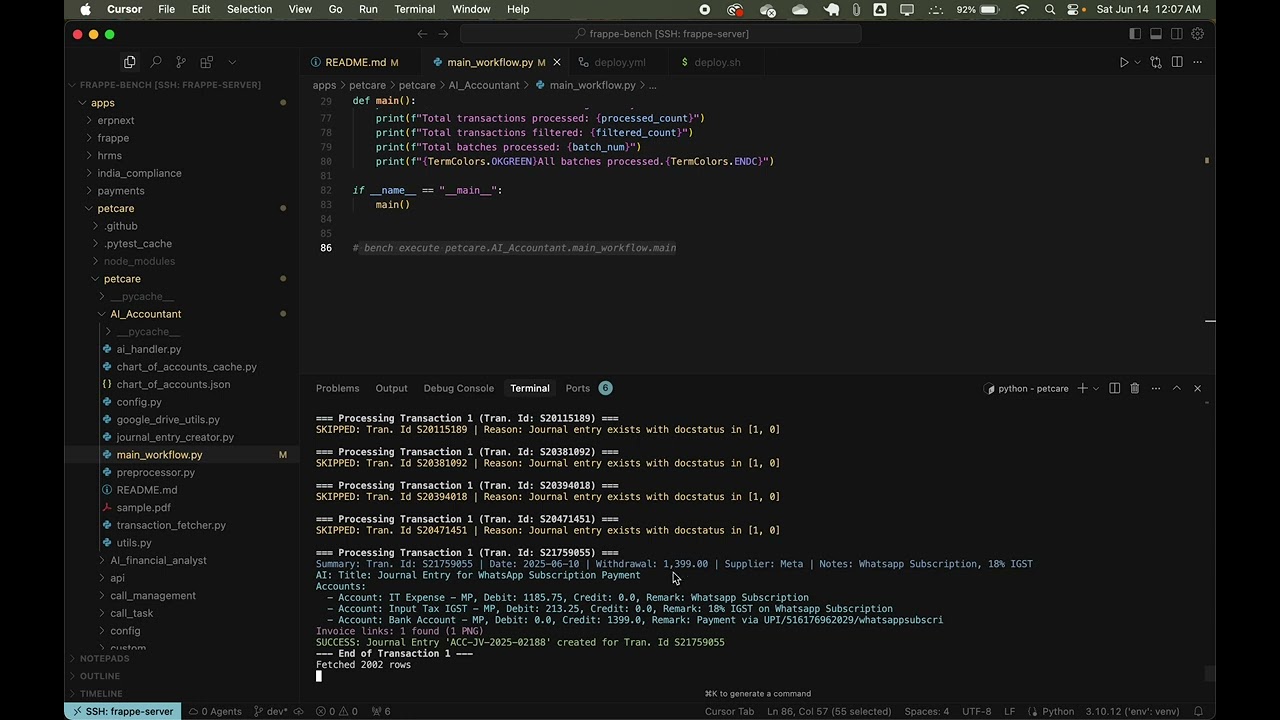1280x720 pixels.
Task: Expand the AI_financial_analyst folder
Action: 158,560
